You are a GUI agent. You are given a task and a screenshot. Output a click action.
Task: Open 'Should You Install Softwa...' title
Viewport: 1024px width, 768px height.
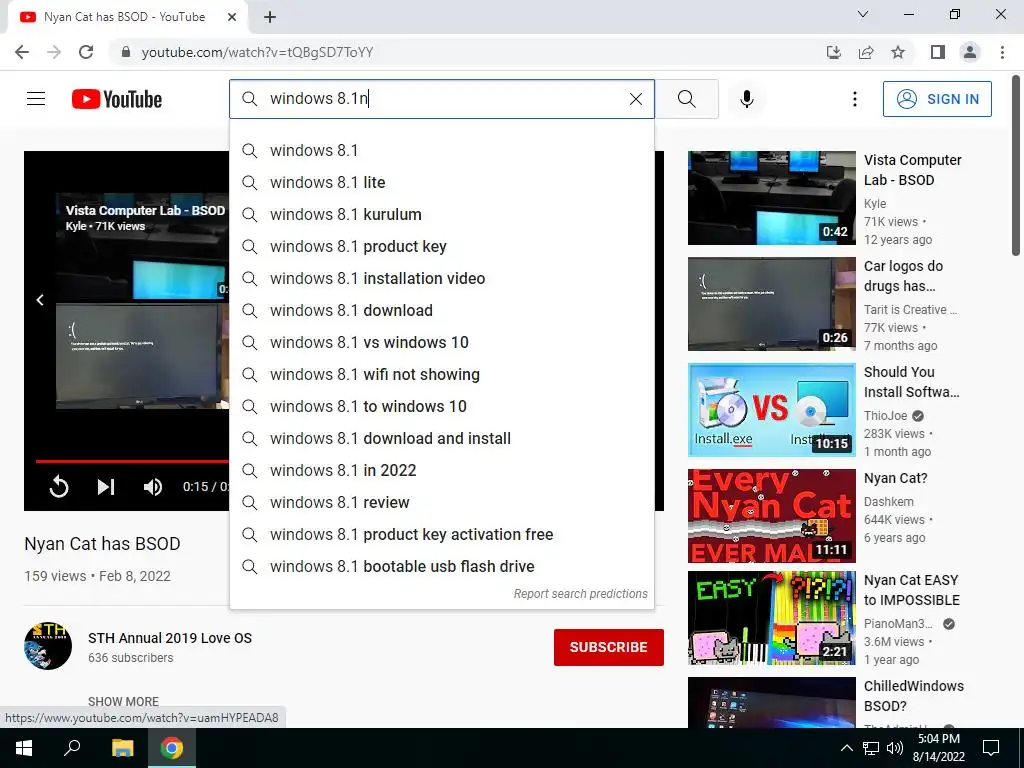[912, 382]
